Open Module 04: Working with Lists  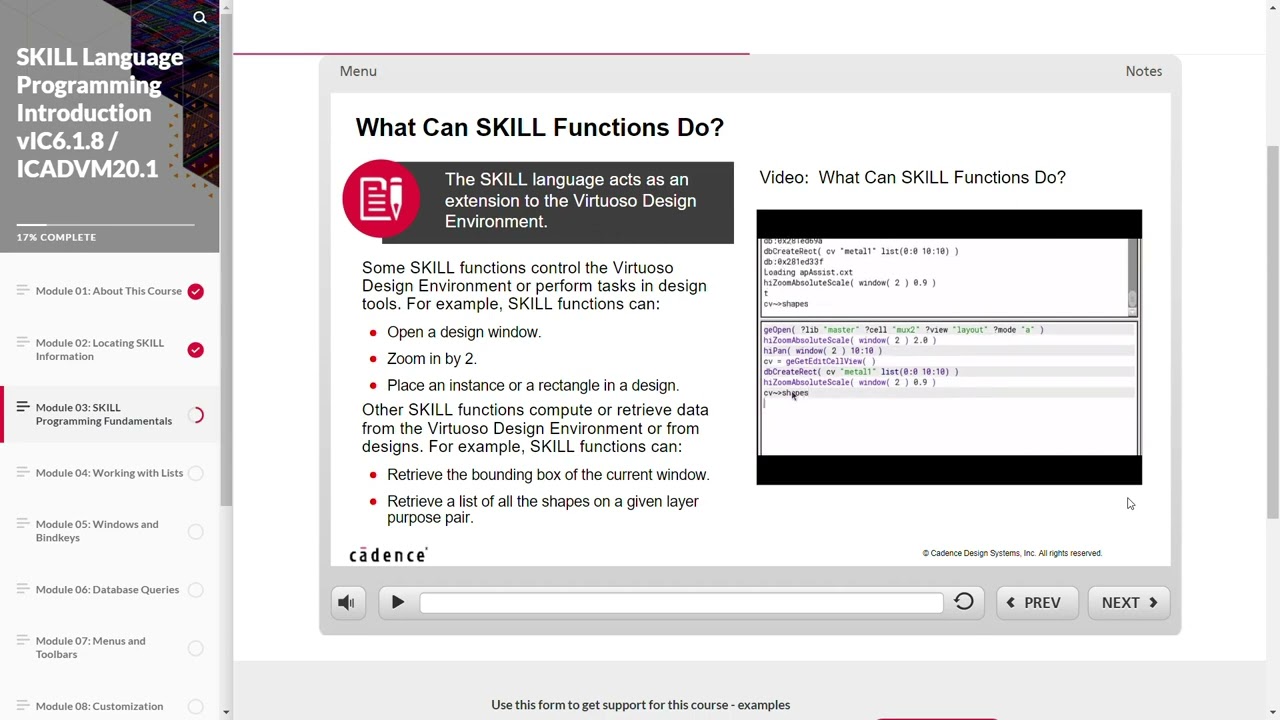109,473
